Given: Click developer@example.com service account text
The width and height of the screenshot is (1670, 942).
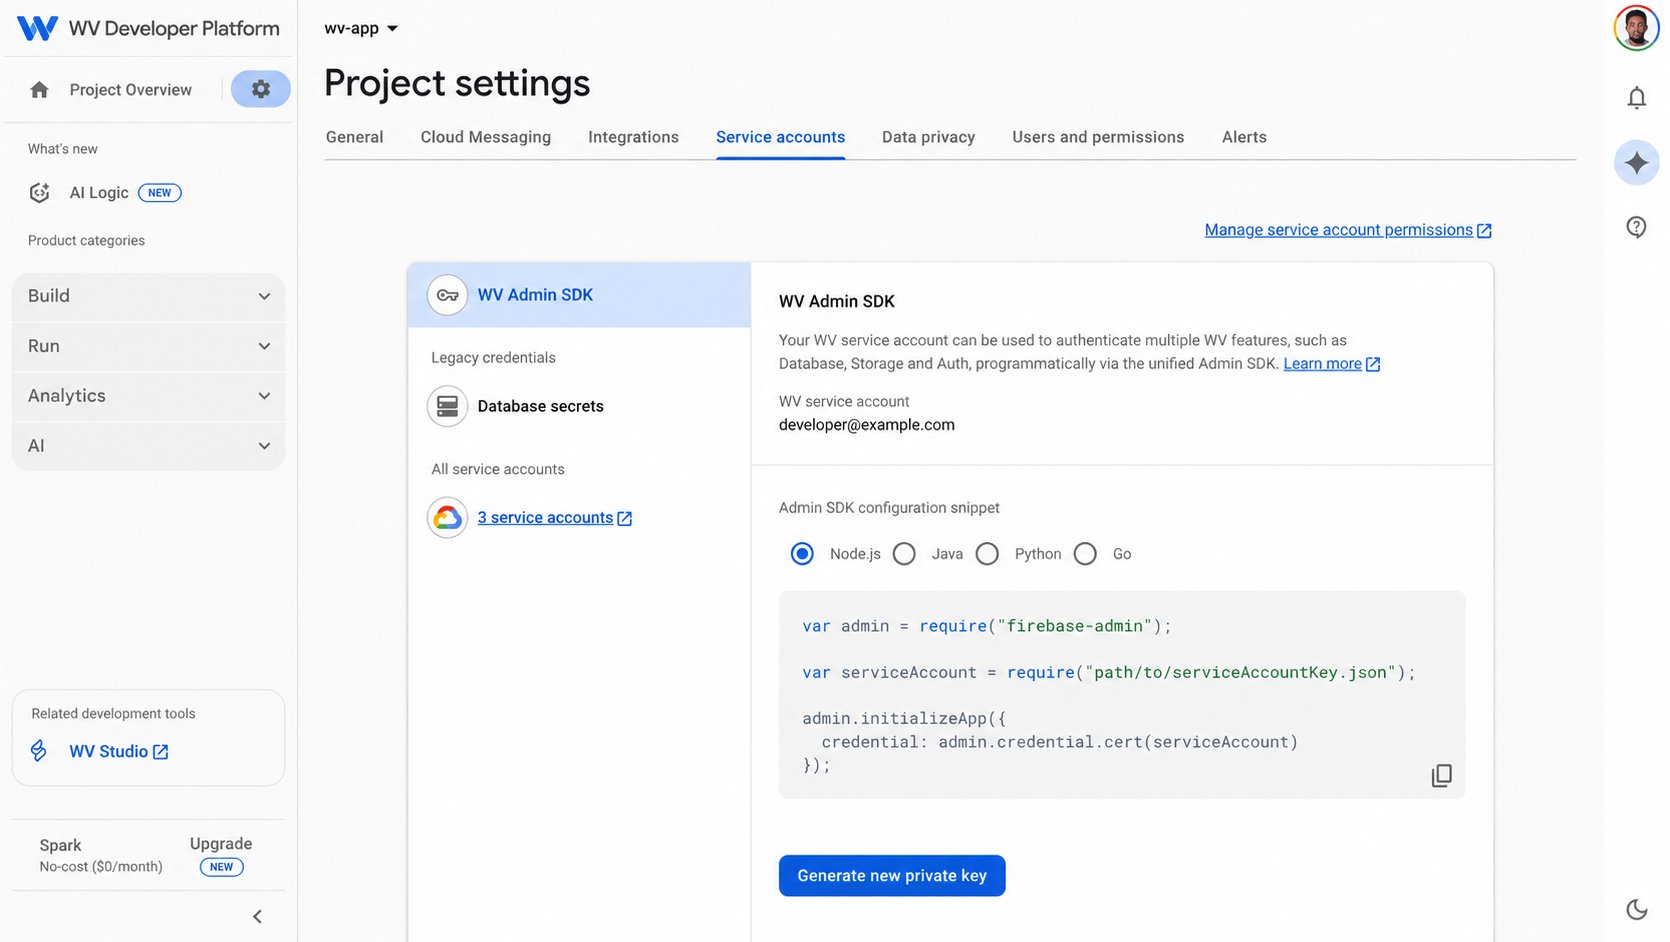Looking at the screenshot, I should tap(867, 425).
